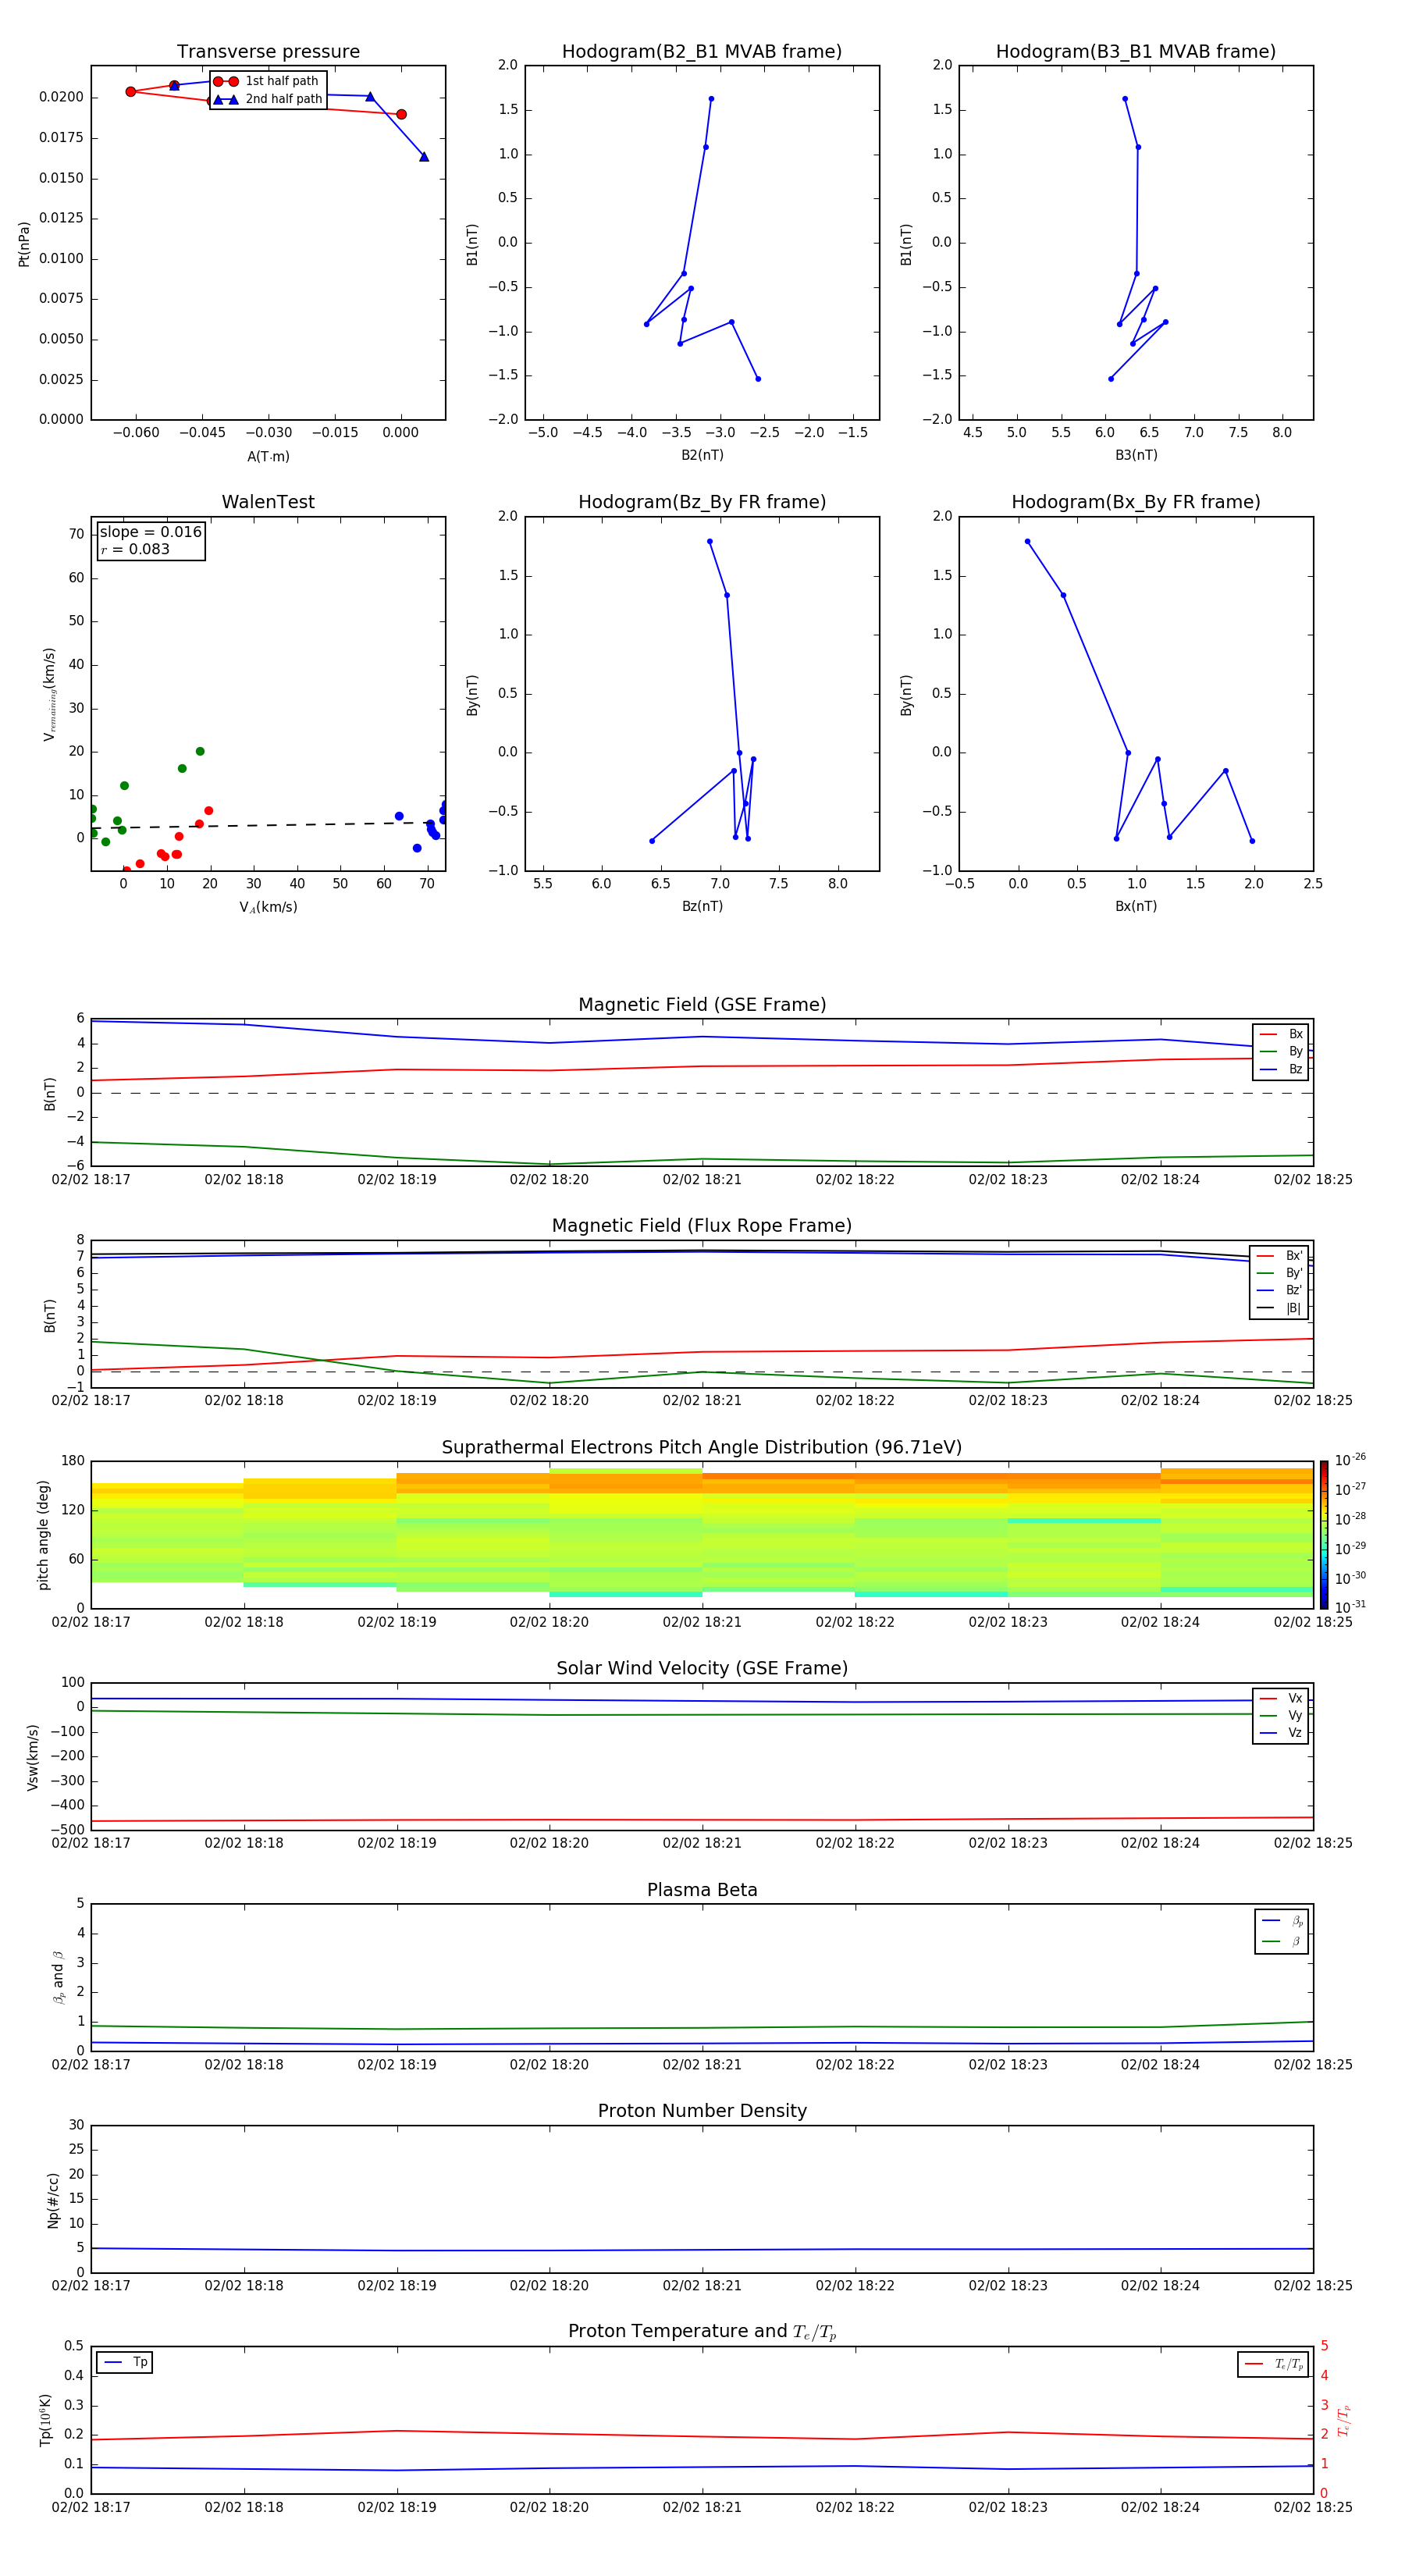The height and width of the screenshot is (2576, 1405).
Task: Click the |B| entry in Flux Rope legend
Action: point(1281,1308)
